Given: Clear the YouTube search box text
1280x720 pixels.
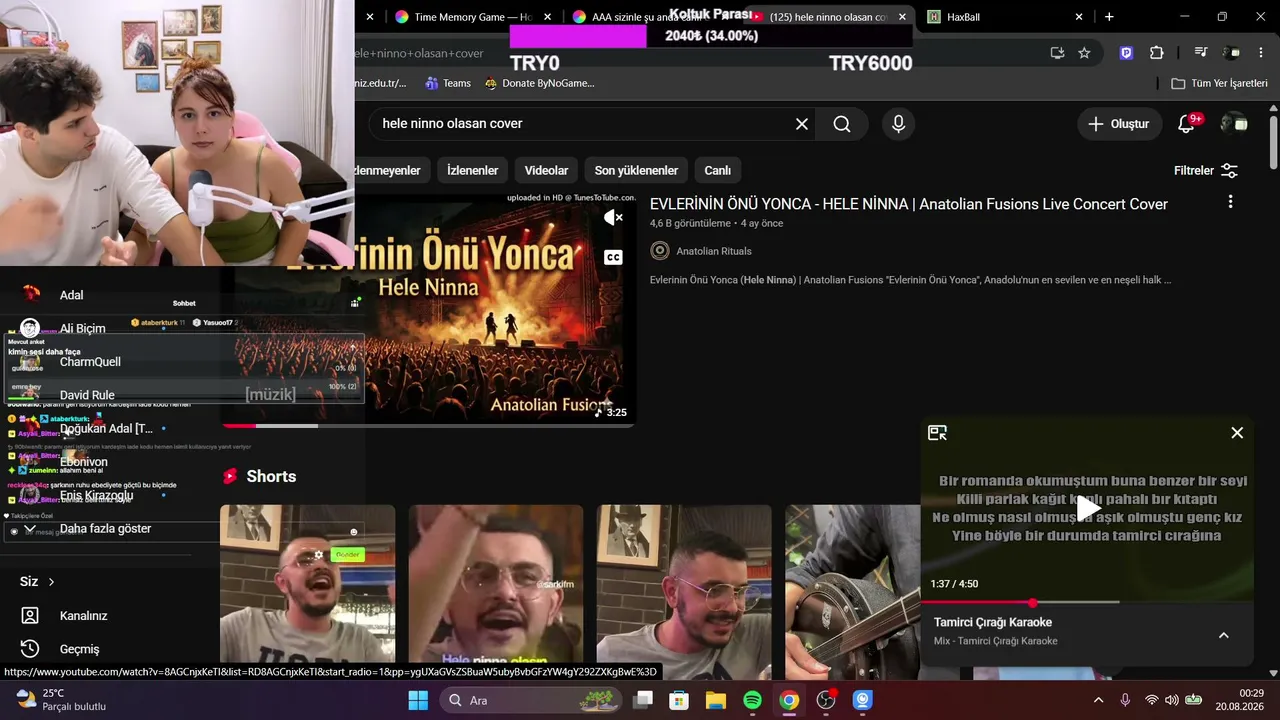Looking at the screenshot, I should coord(801,124).
